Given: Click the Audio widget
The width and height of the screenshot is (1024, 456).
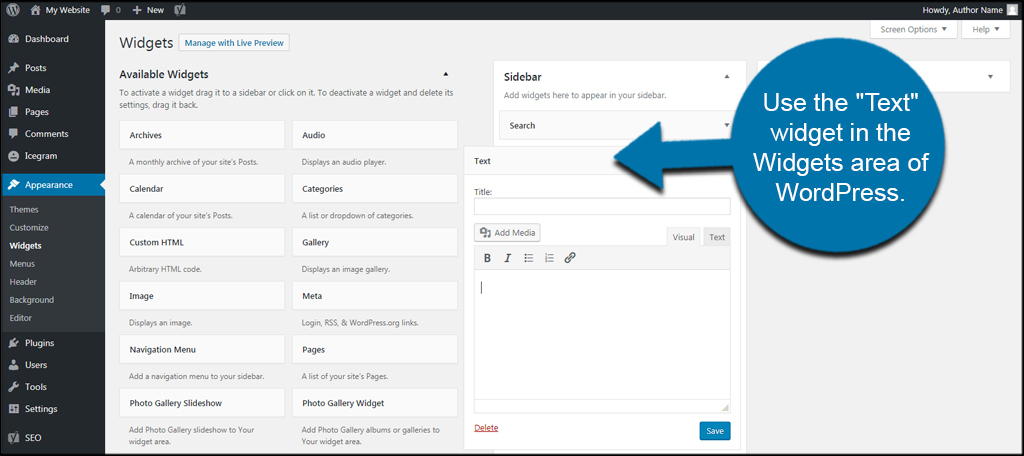Looking at the screenshot, I should [375, 135].
